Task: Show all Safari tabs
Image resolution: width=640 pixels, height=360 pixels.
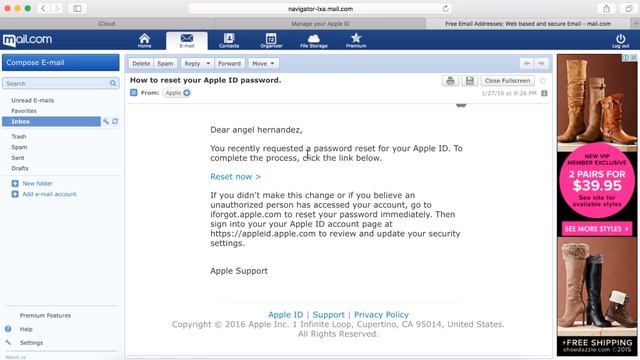Action: click(629, 8)
